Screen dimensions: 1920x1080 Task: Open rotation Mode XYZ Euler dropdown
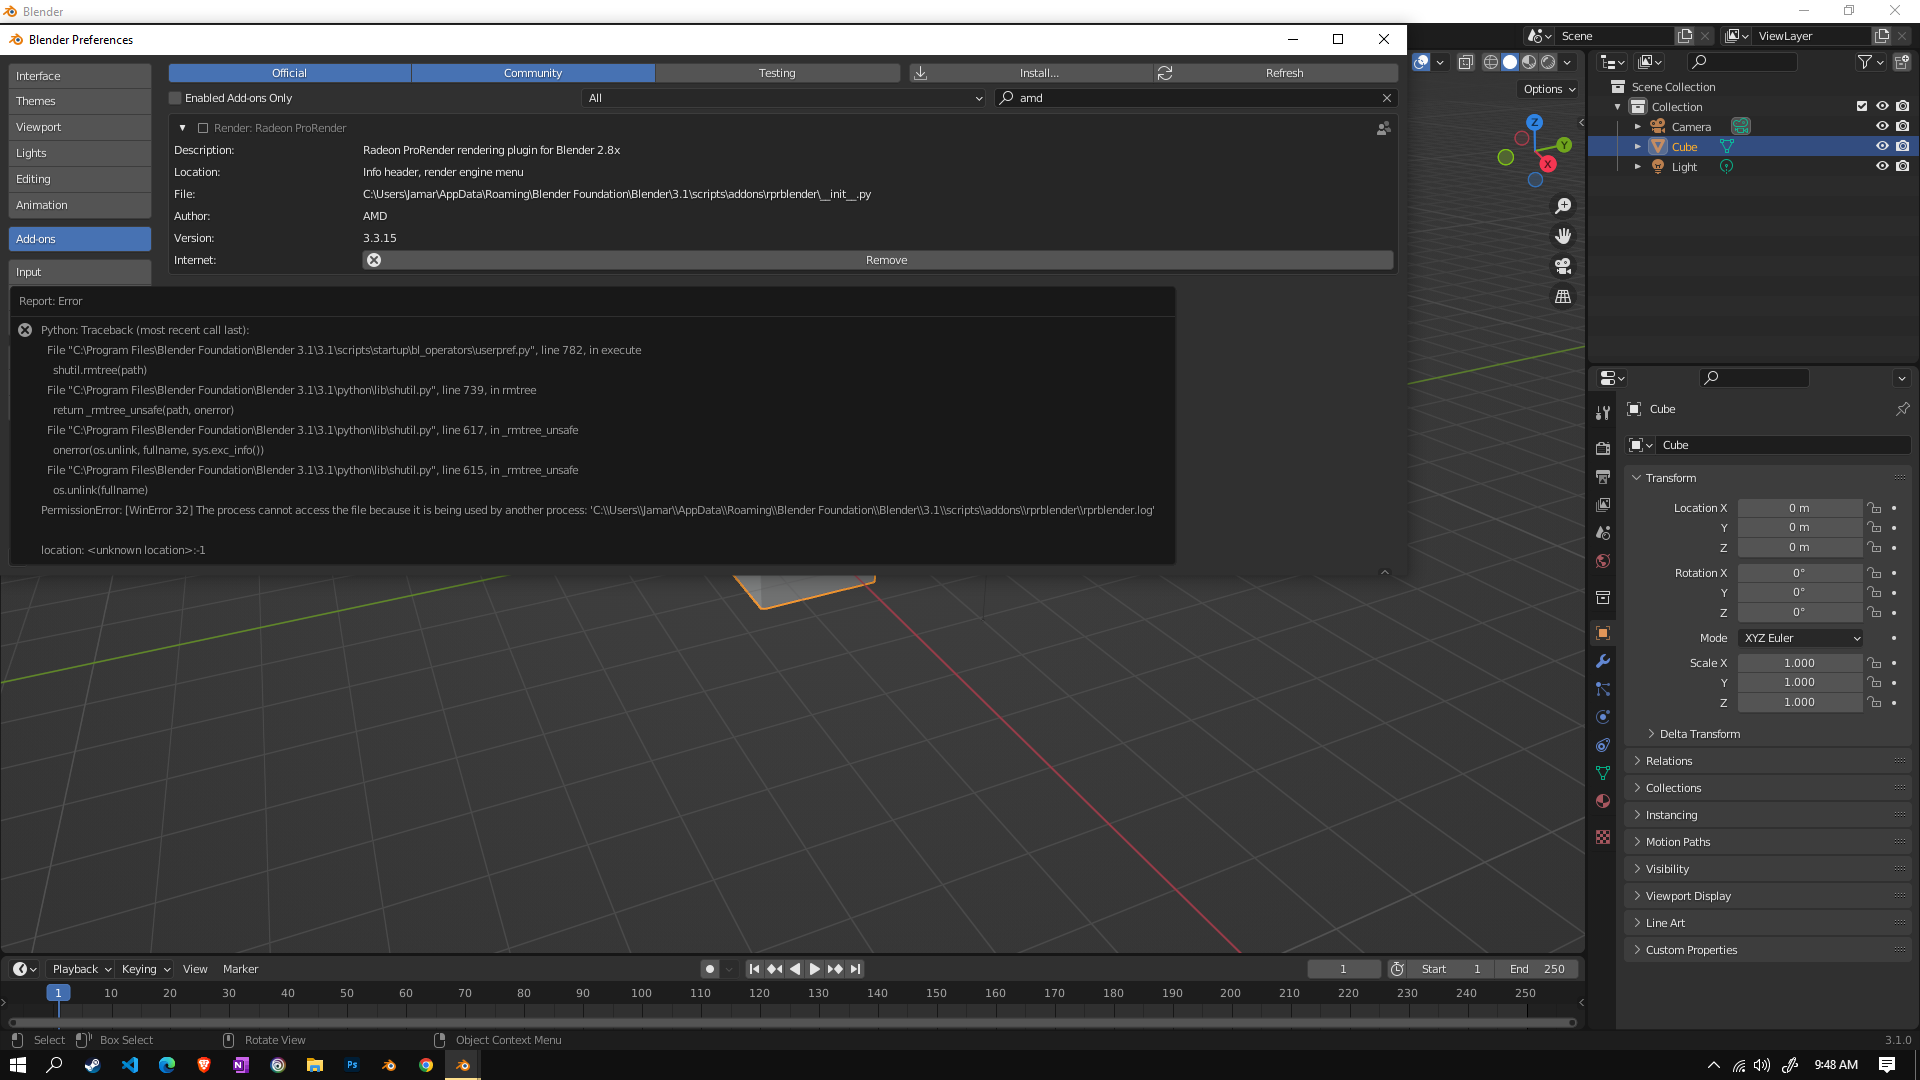[x=1800, y=638]
